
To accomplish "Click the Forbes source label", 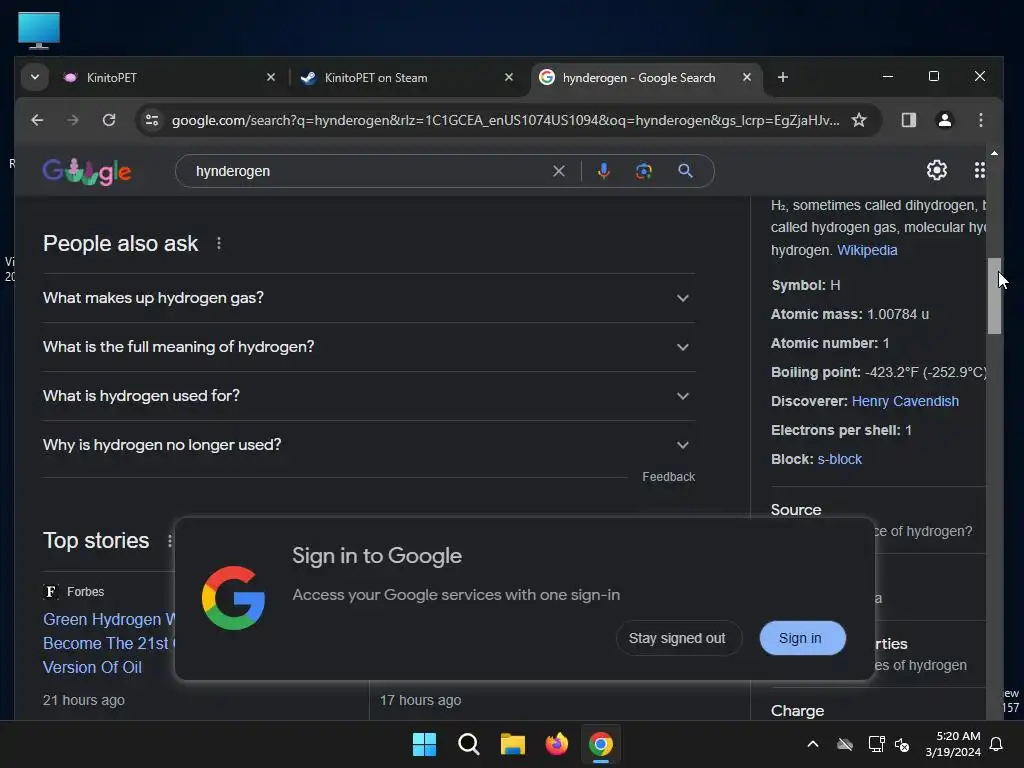I will pos(86,592).
